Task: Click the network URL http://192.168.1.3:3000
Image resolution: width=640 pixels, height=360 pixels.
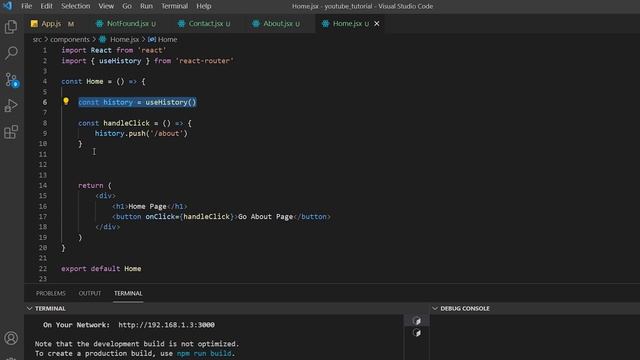Action: coord(167,325)
